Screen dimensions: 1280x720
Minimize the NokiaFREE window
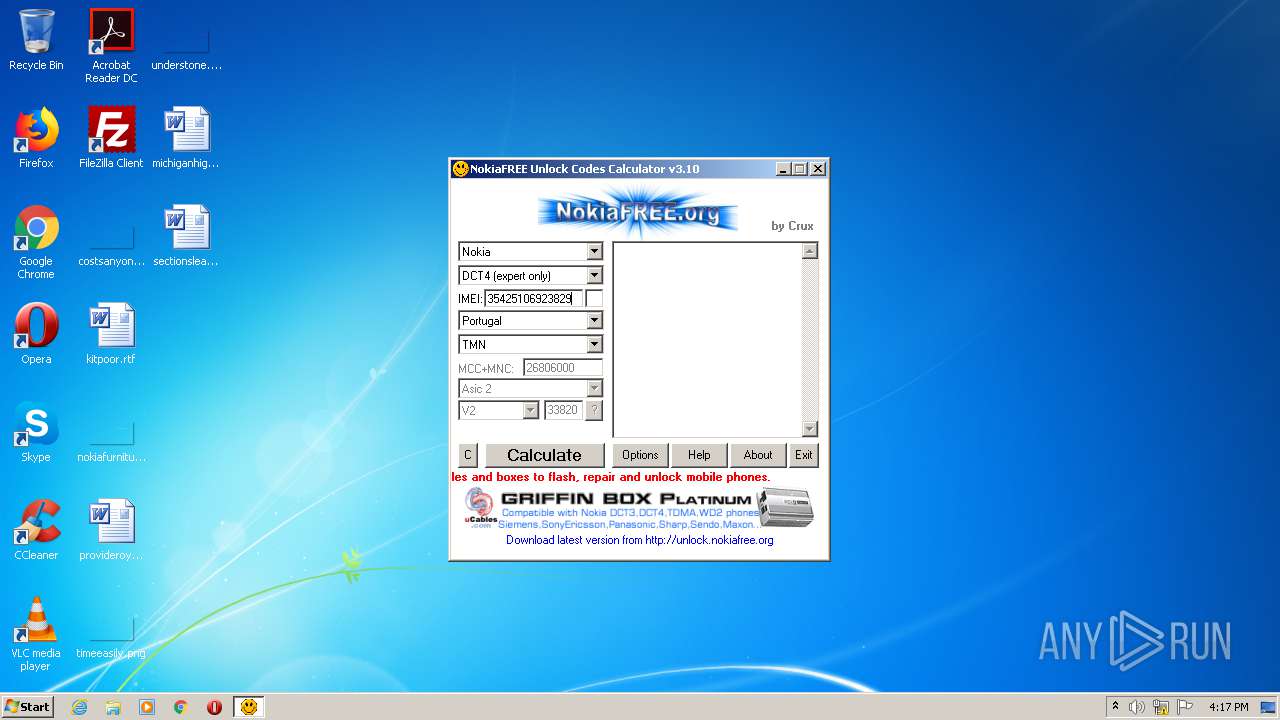pyautogui.click(x=783, y=169)
